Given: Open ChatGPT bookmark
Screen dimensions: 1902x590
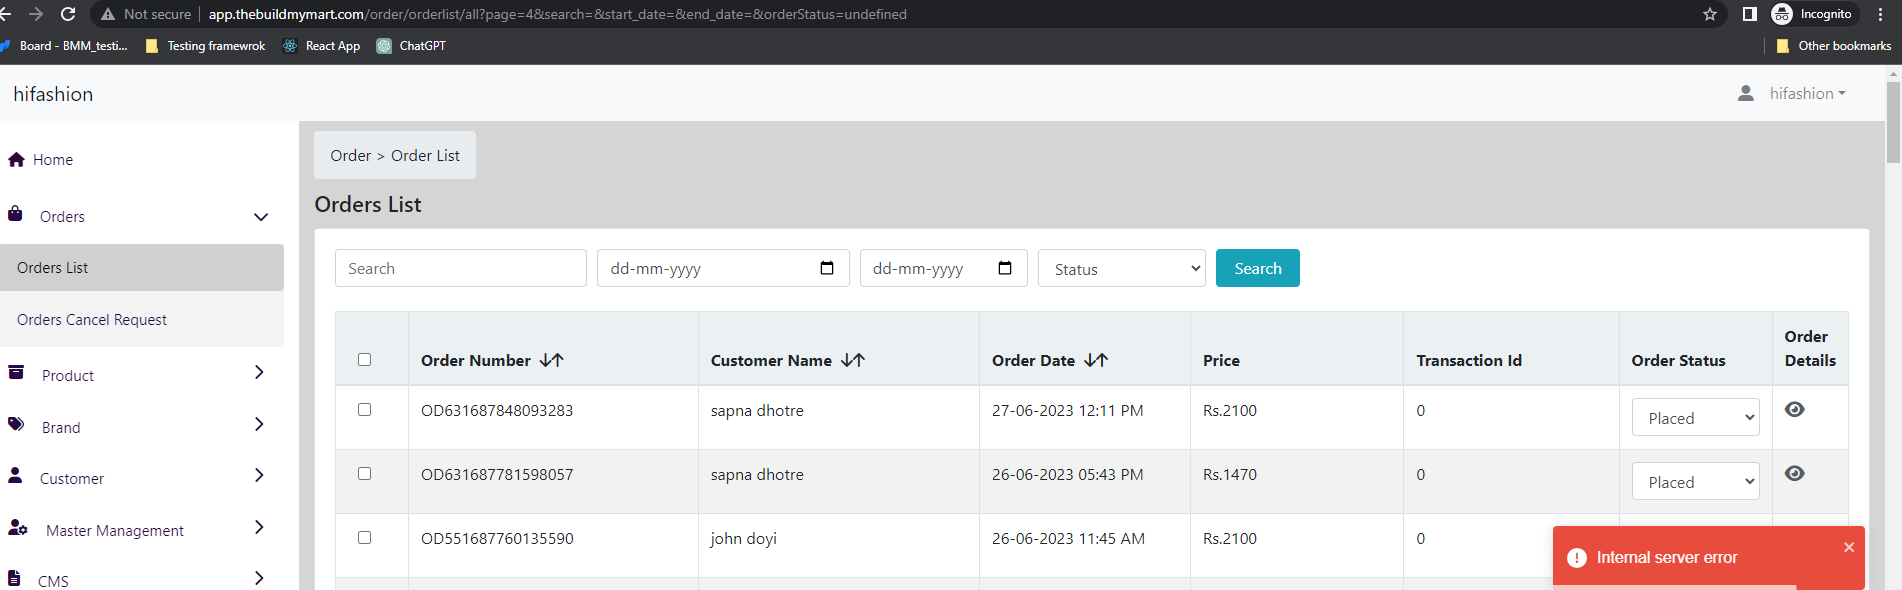Looking at the screenshot, I should 411,46.
